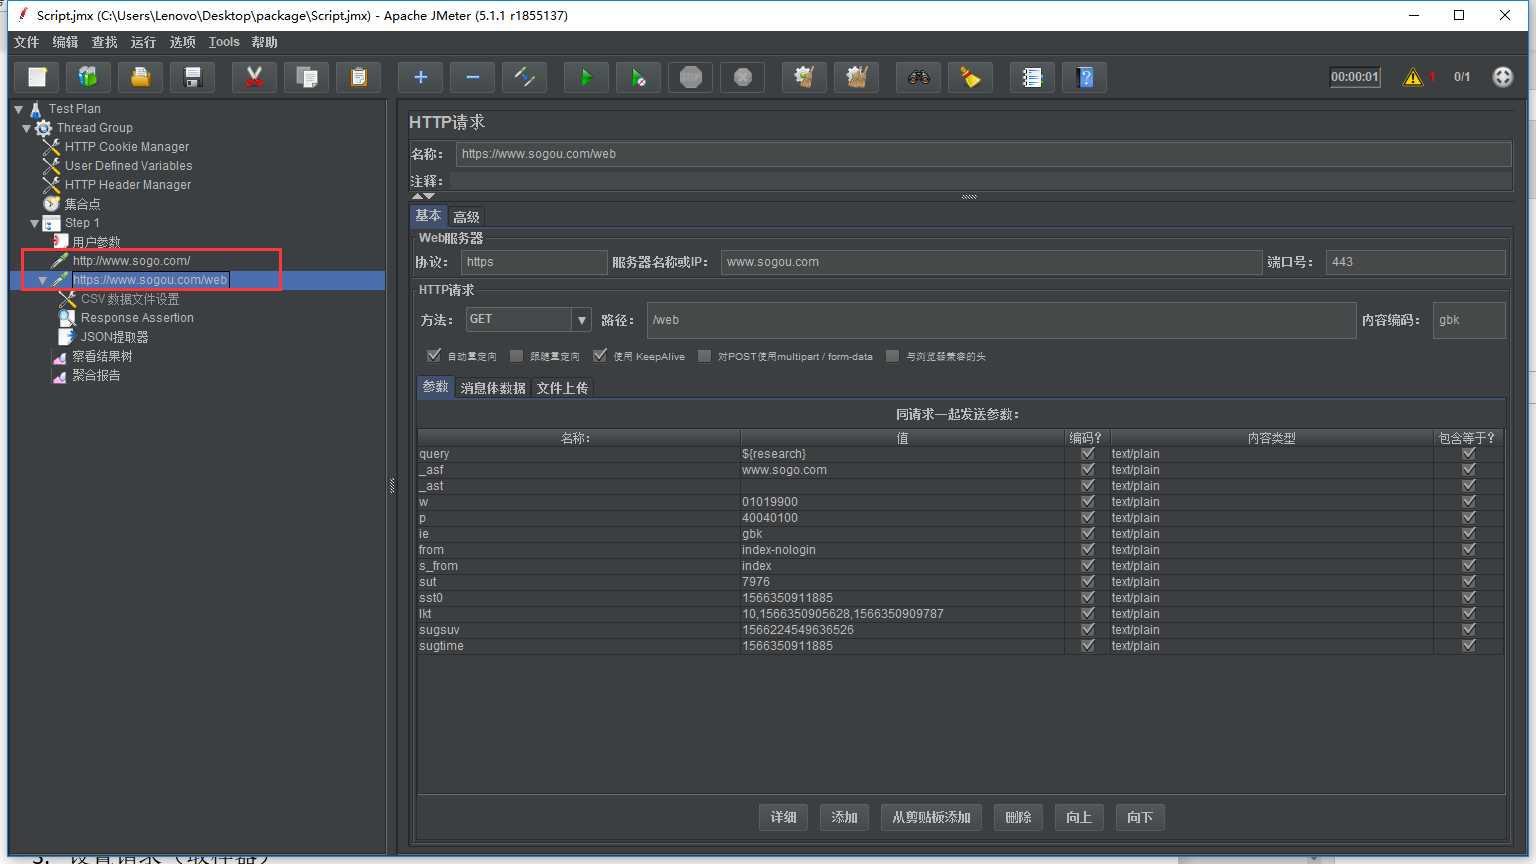
Task: Click the 从剪贴板添加 button
Action: [931, 817]
